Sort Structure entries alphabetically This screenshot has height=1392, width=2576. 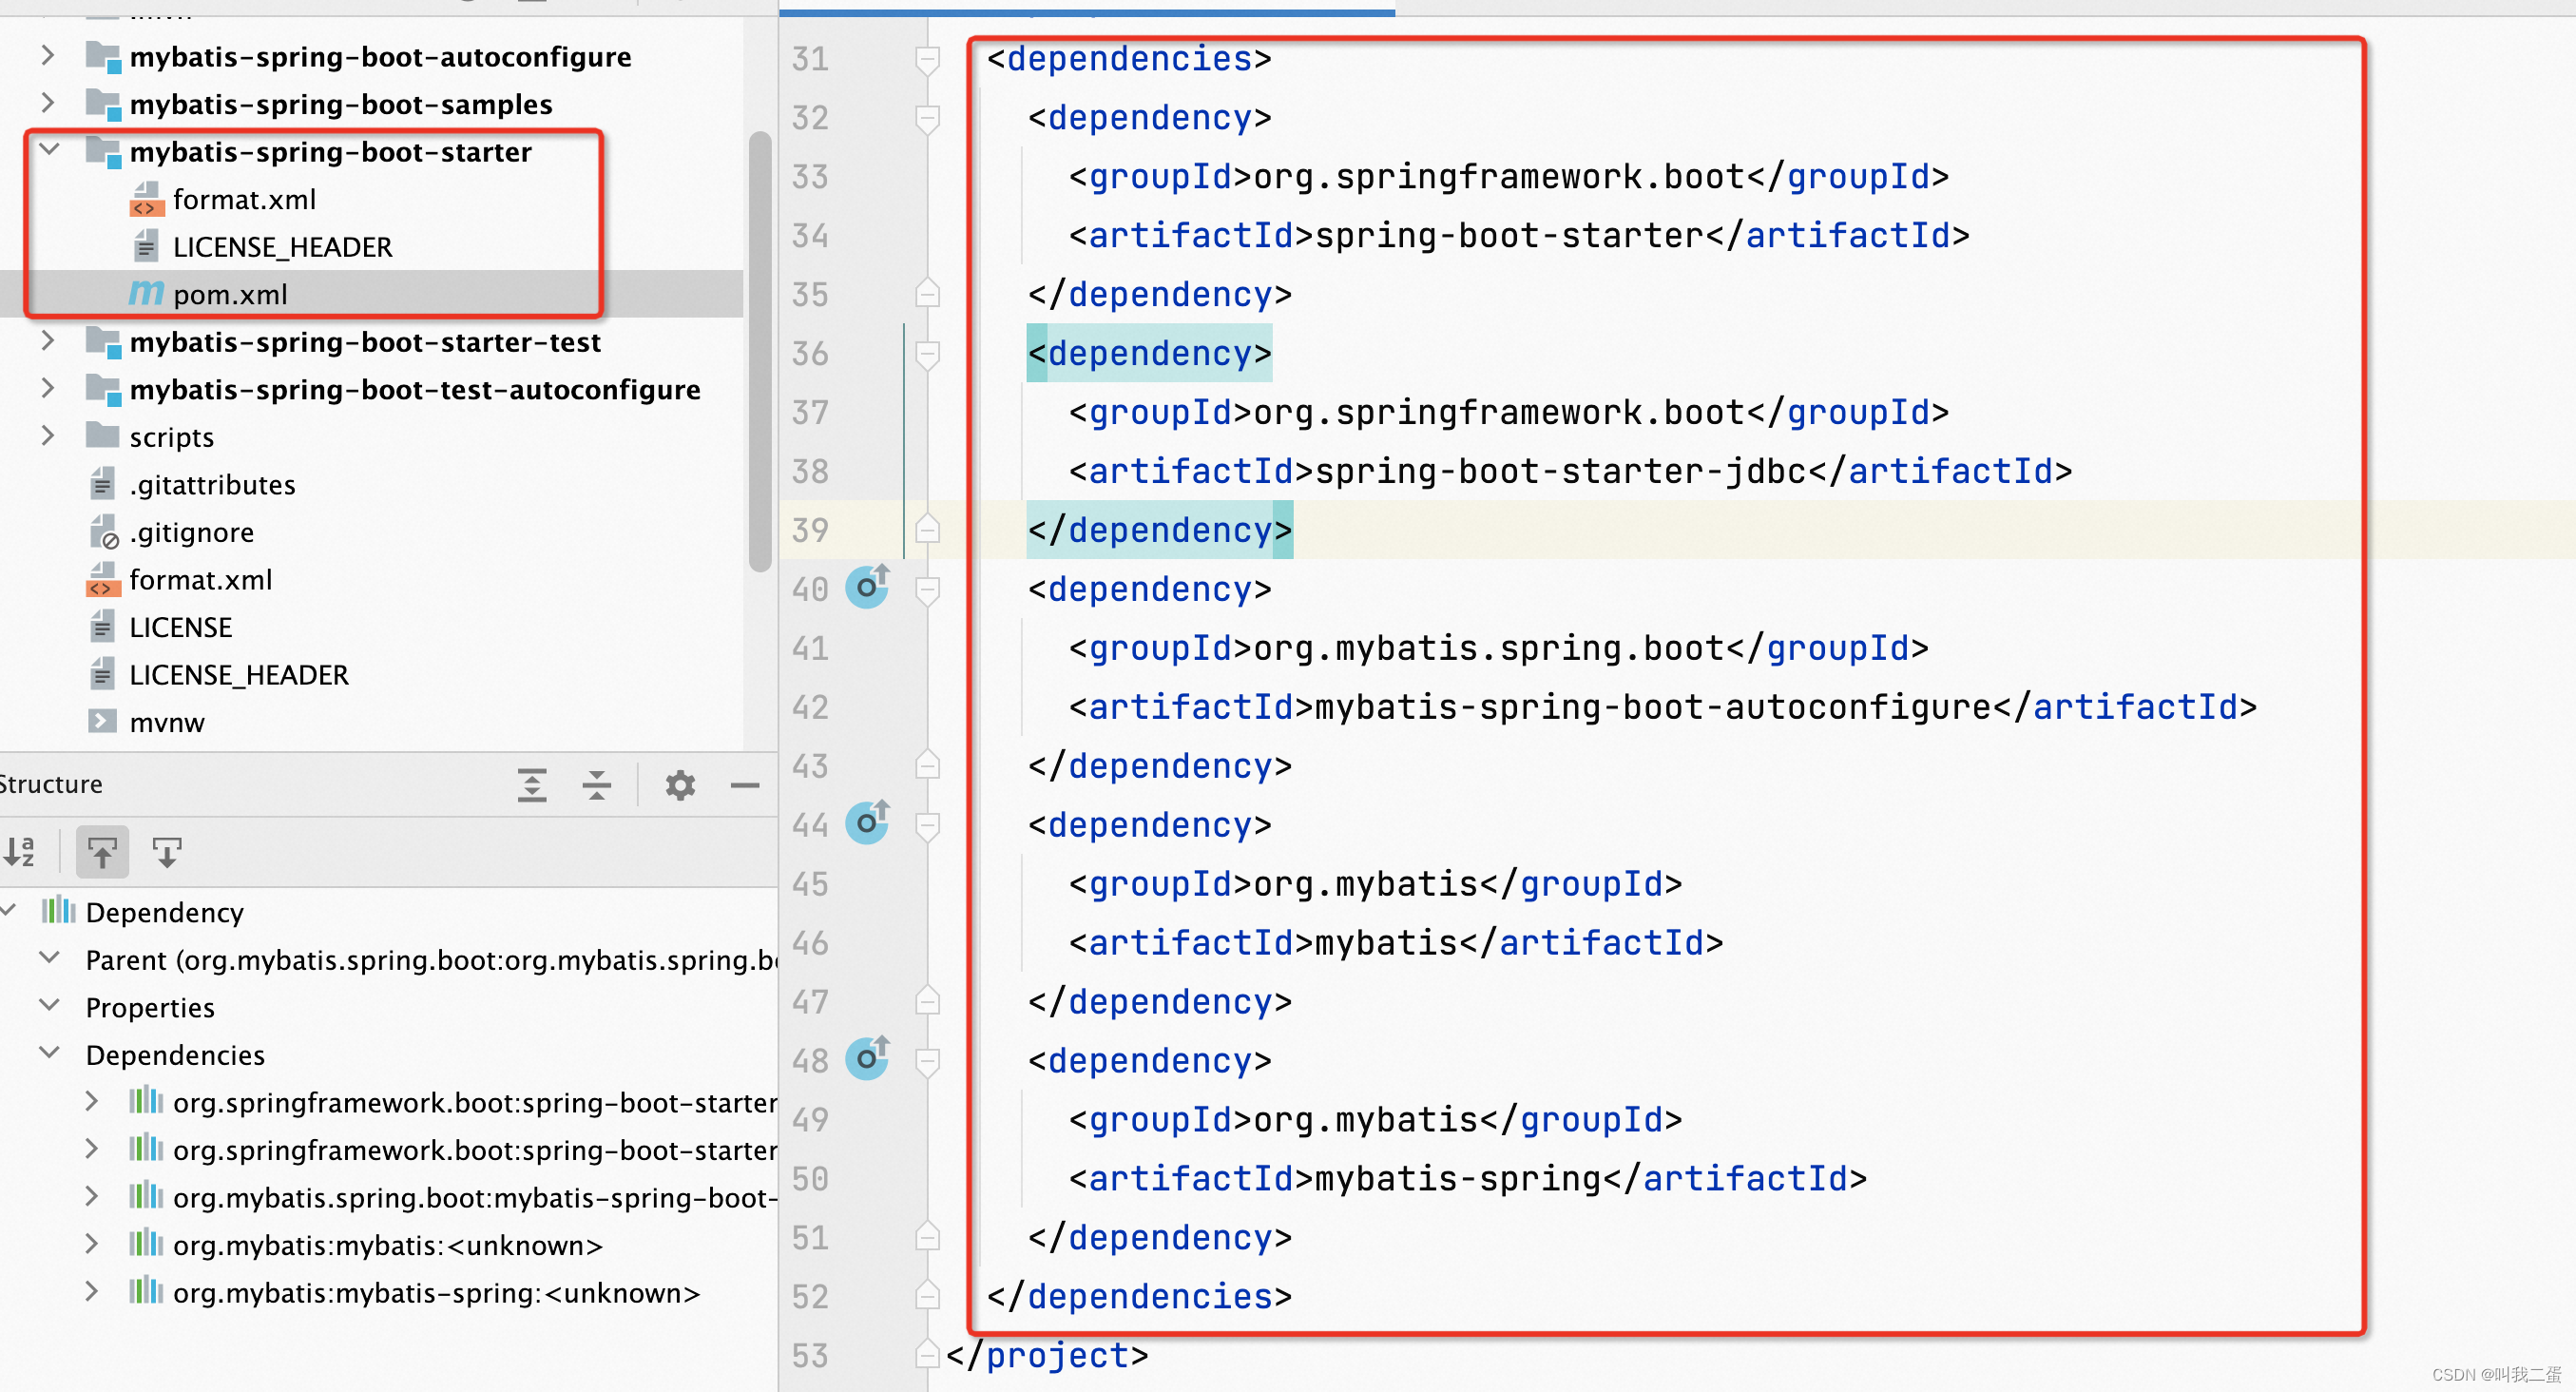point(20,852)
